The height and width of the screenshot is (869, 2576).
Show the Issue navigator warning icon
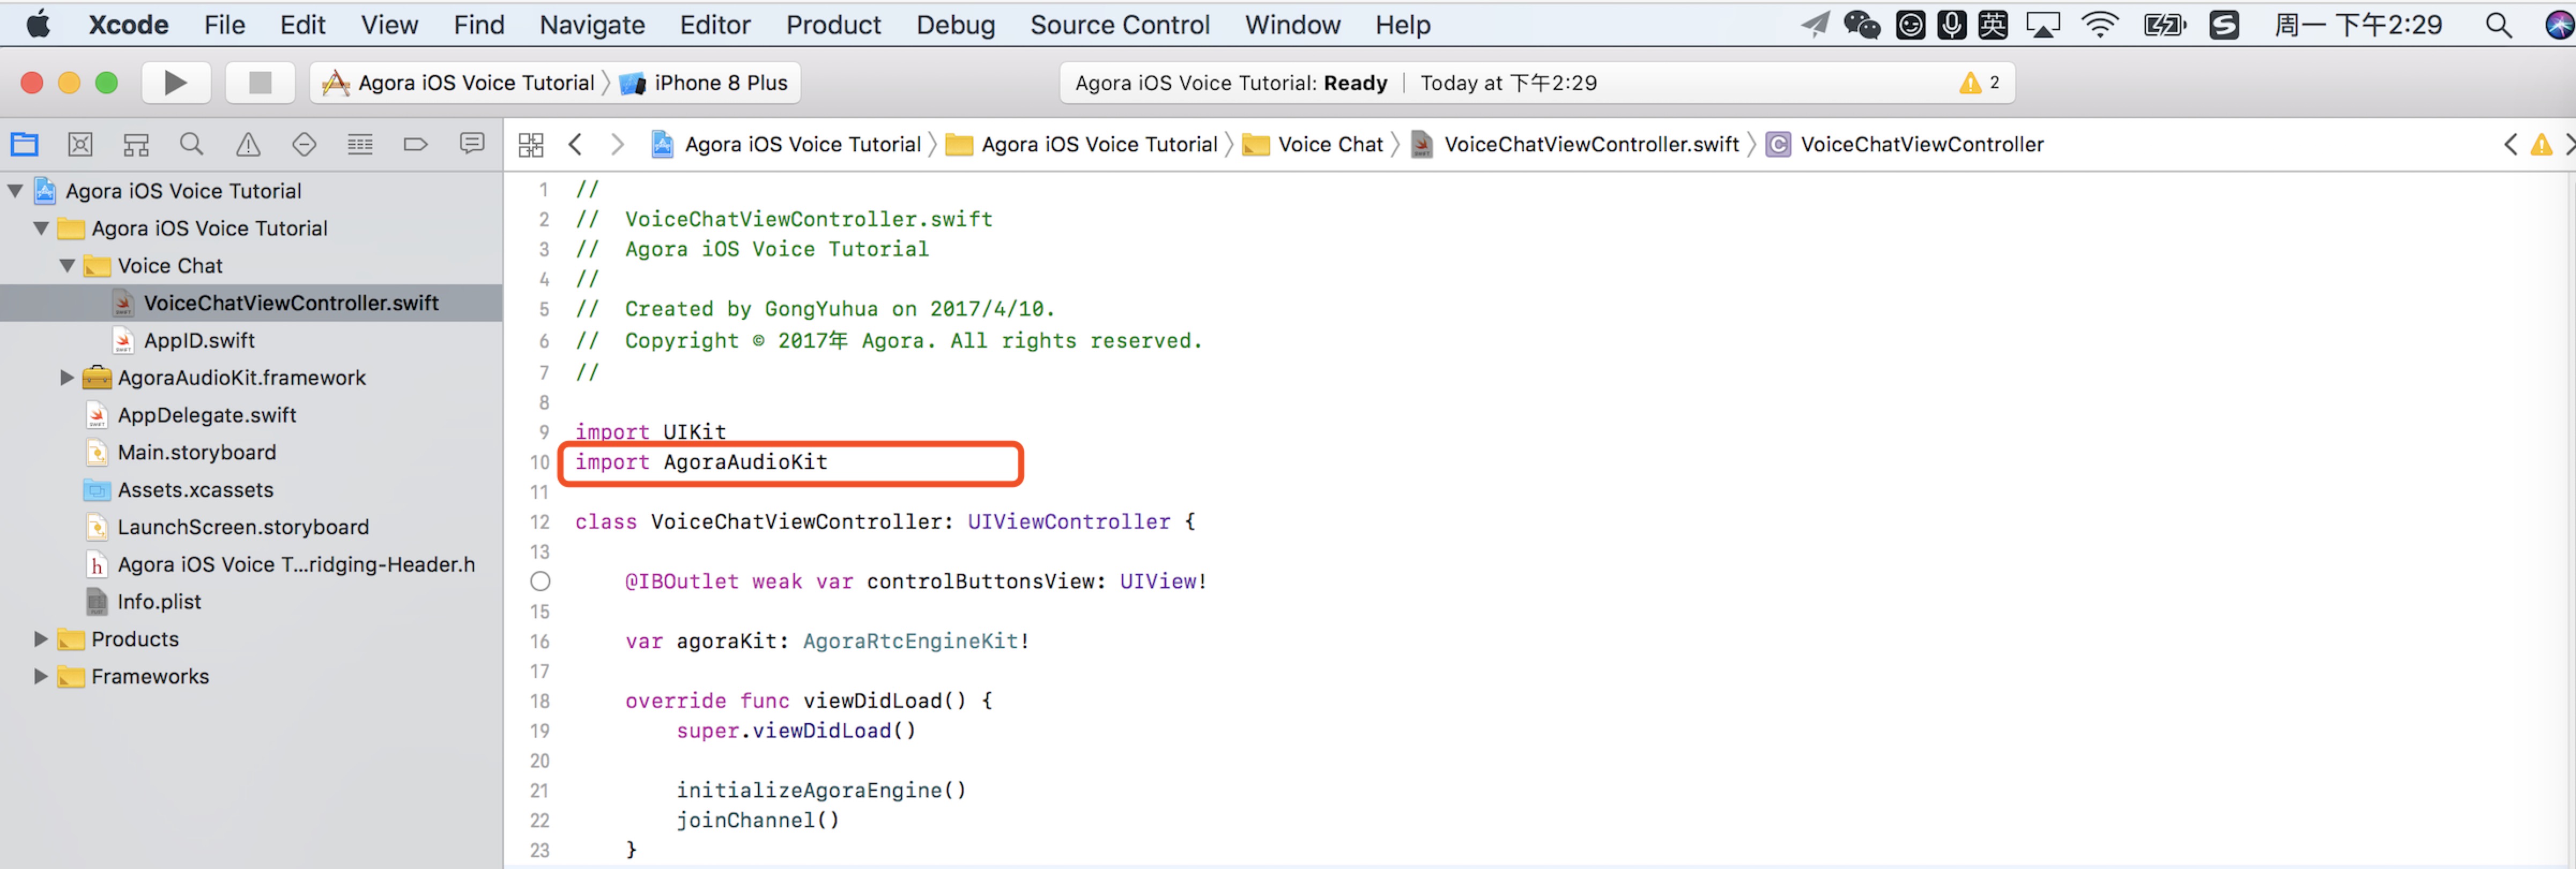coord(248,145)
